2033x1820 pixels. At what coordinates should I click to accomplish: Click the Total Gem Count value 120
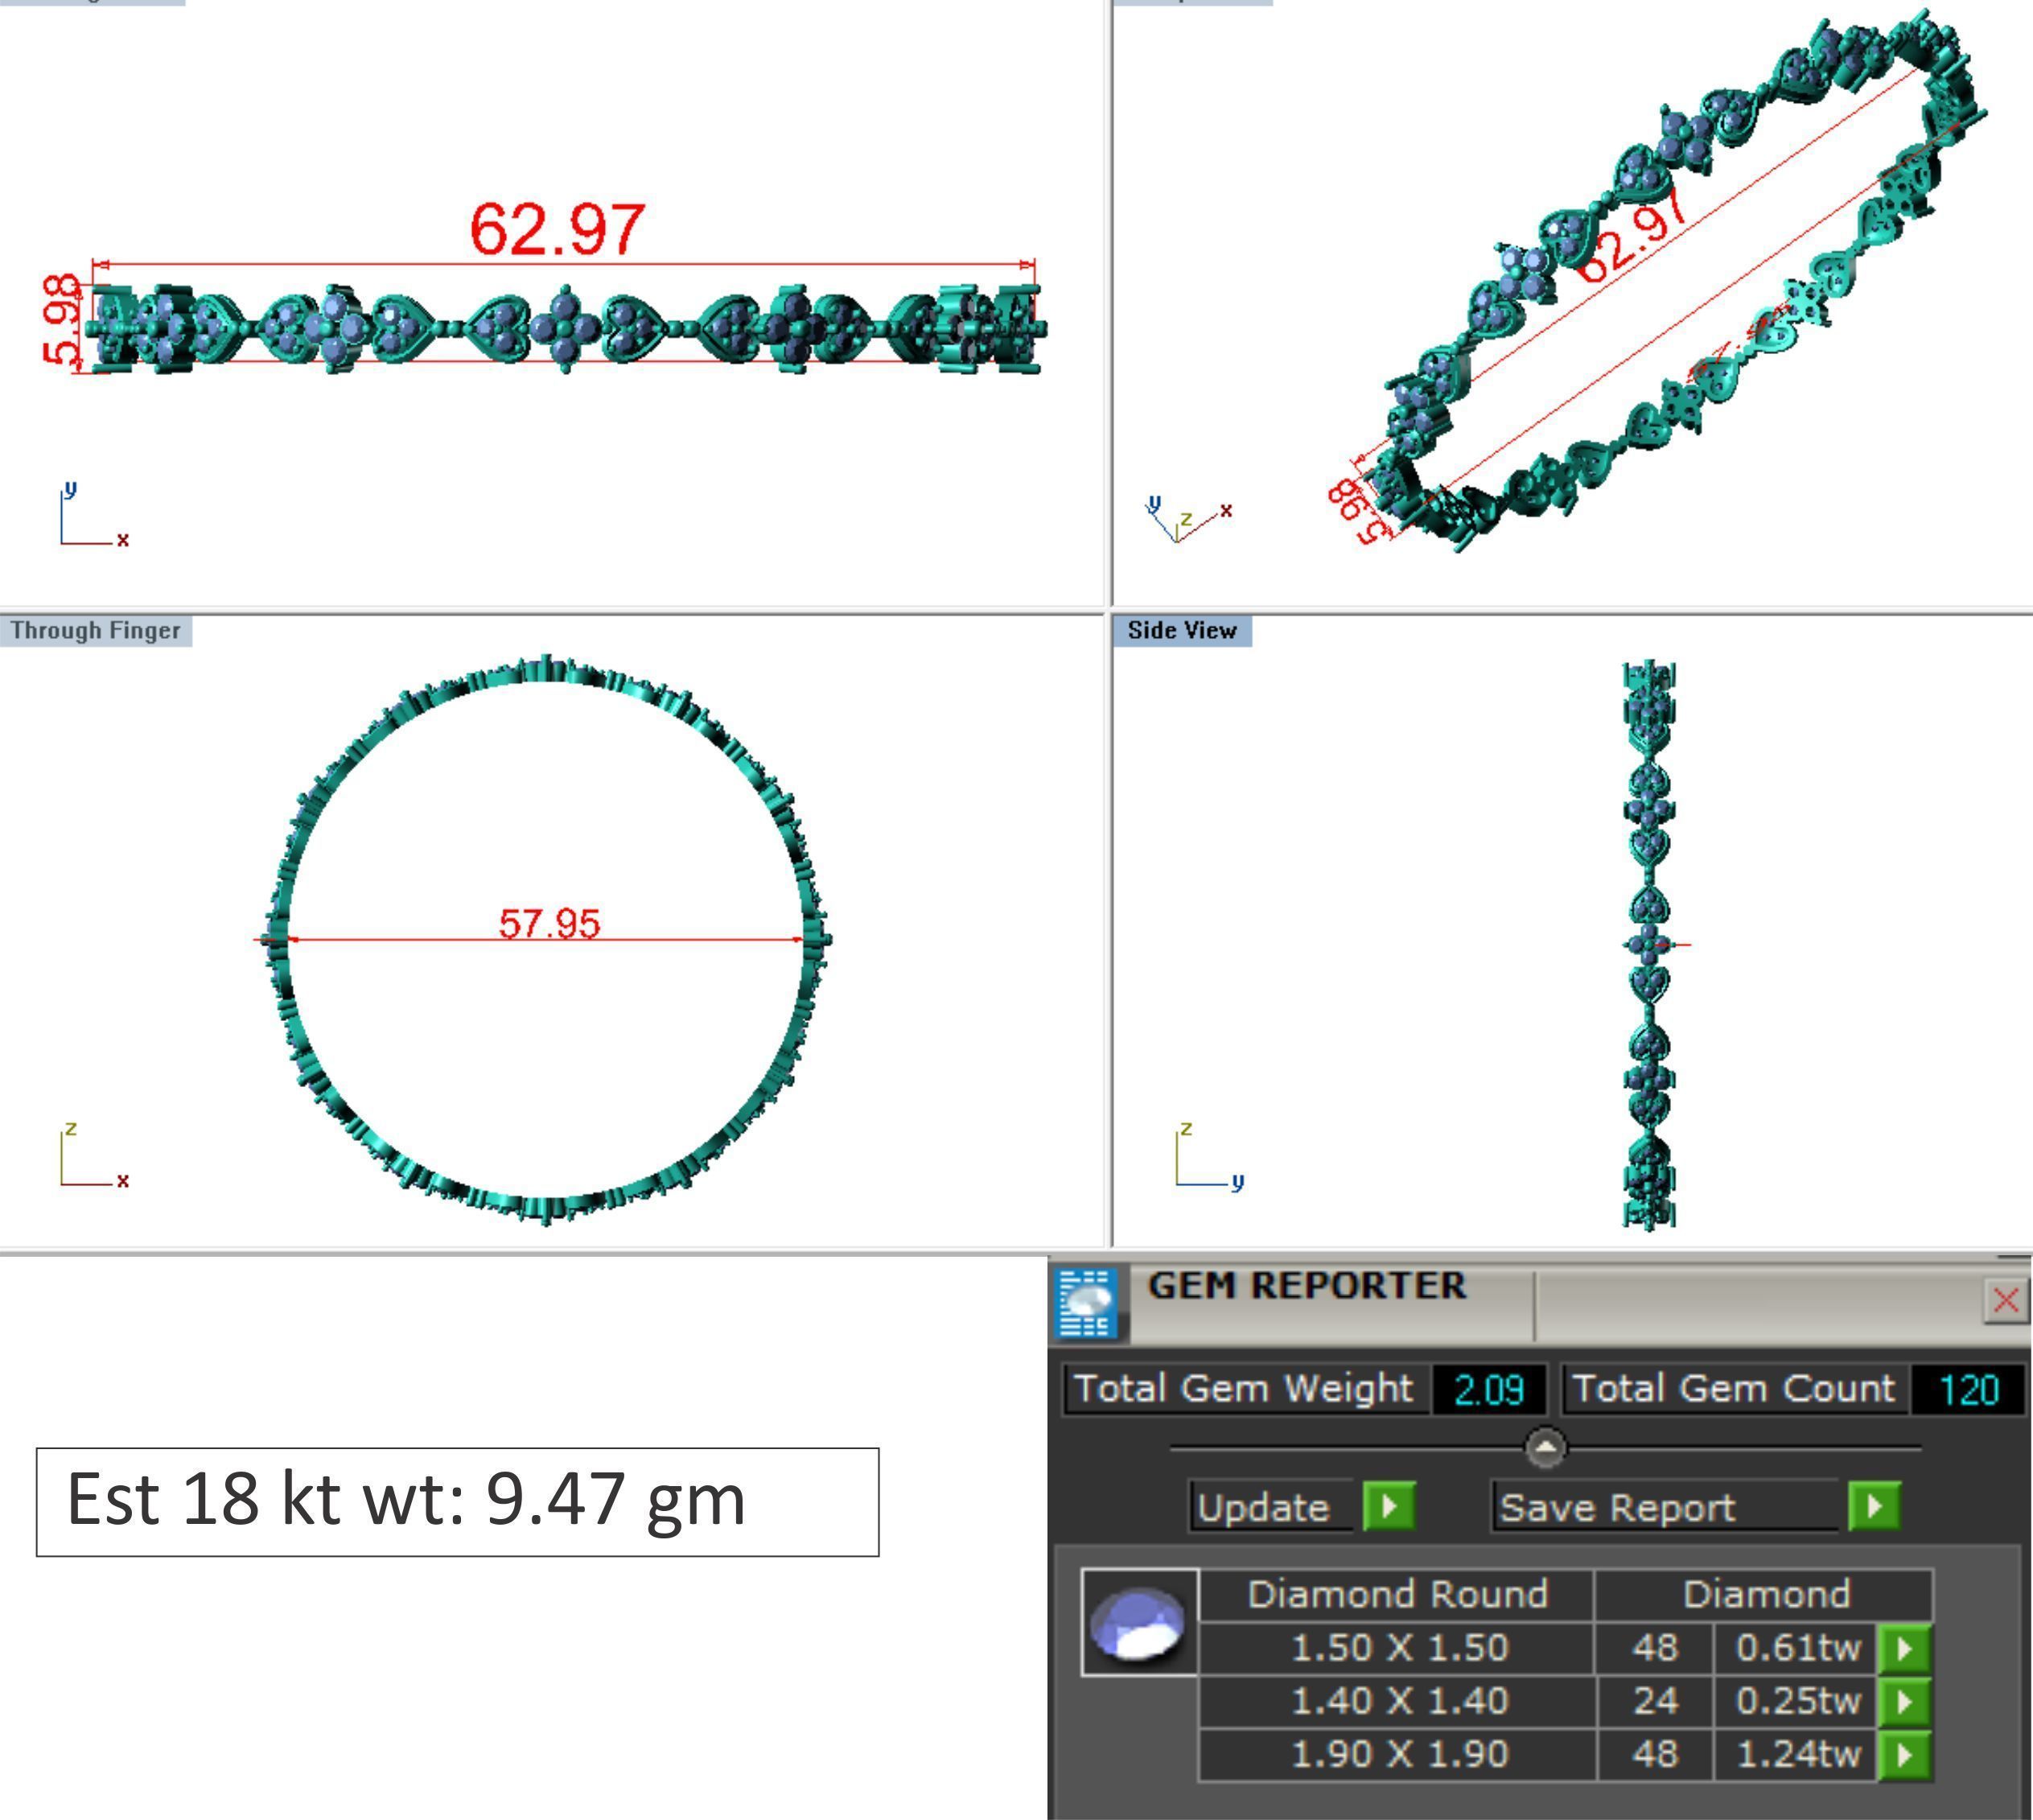click(1967, 1390)
